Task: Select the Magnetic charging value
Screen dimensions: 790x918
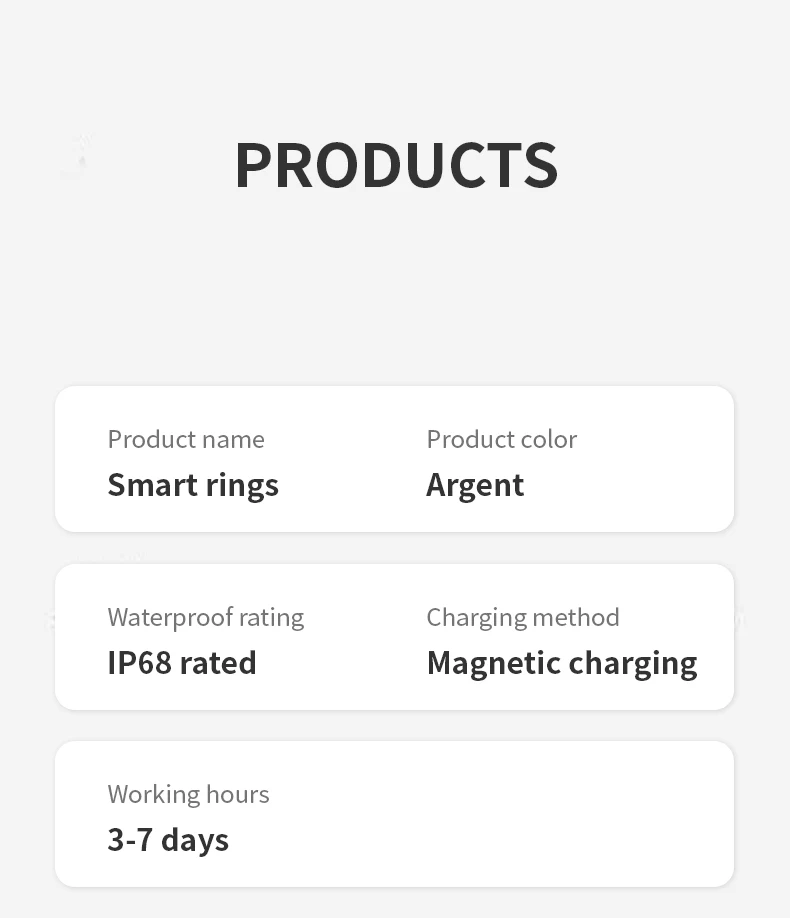Action: coord(562,663)
